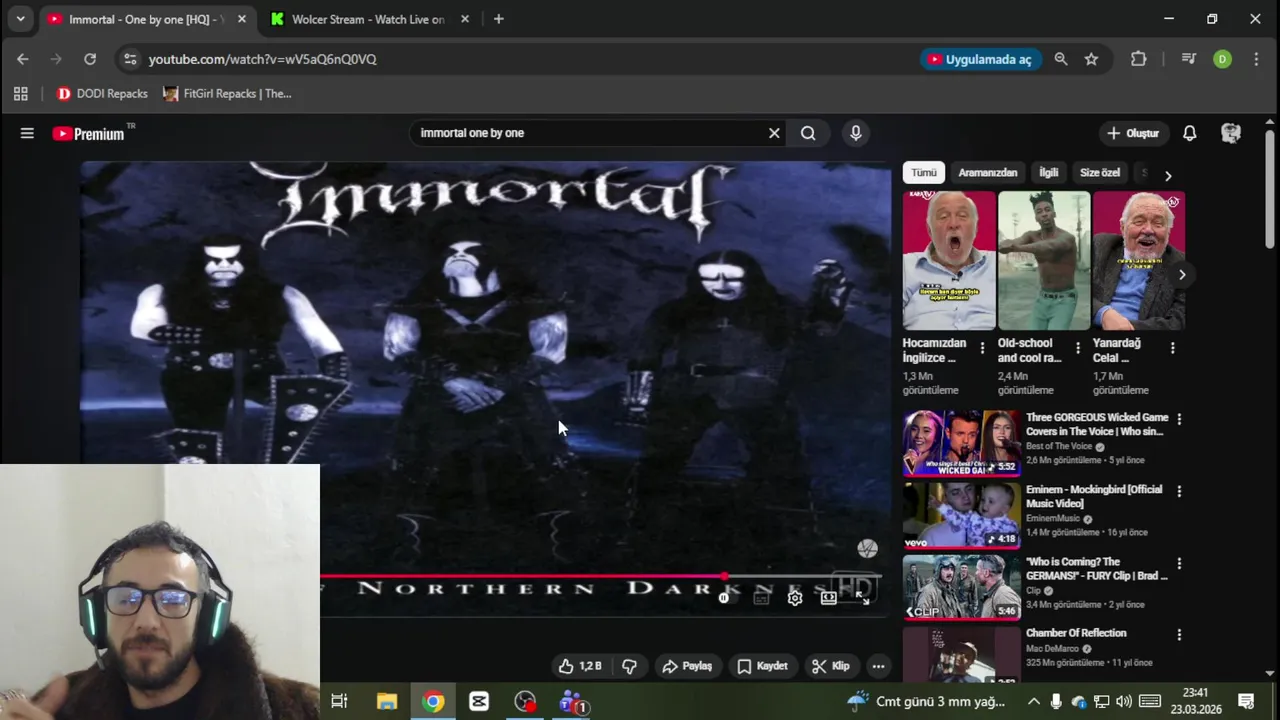Select the Size özel filter chip
Viewport: 1280px width, 720px height.
click(x=1100, y=173)
